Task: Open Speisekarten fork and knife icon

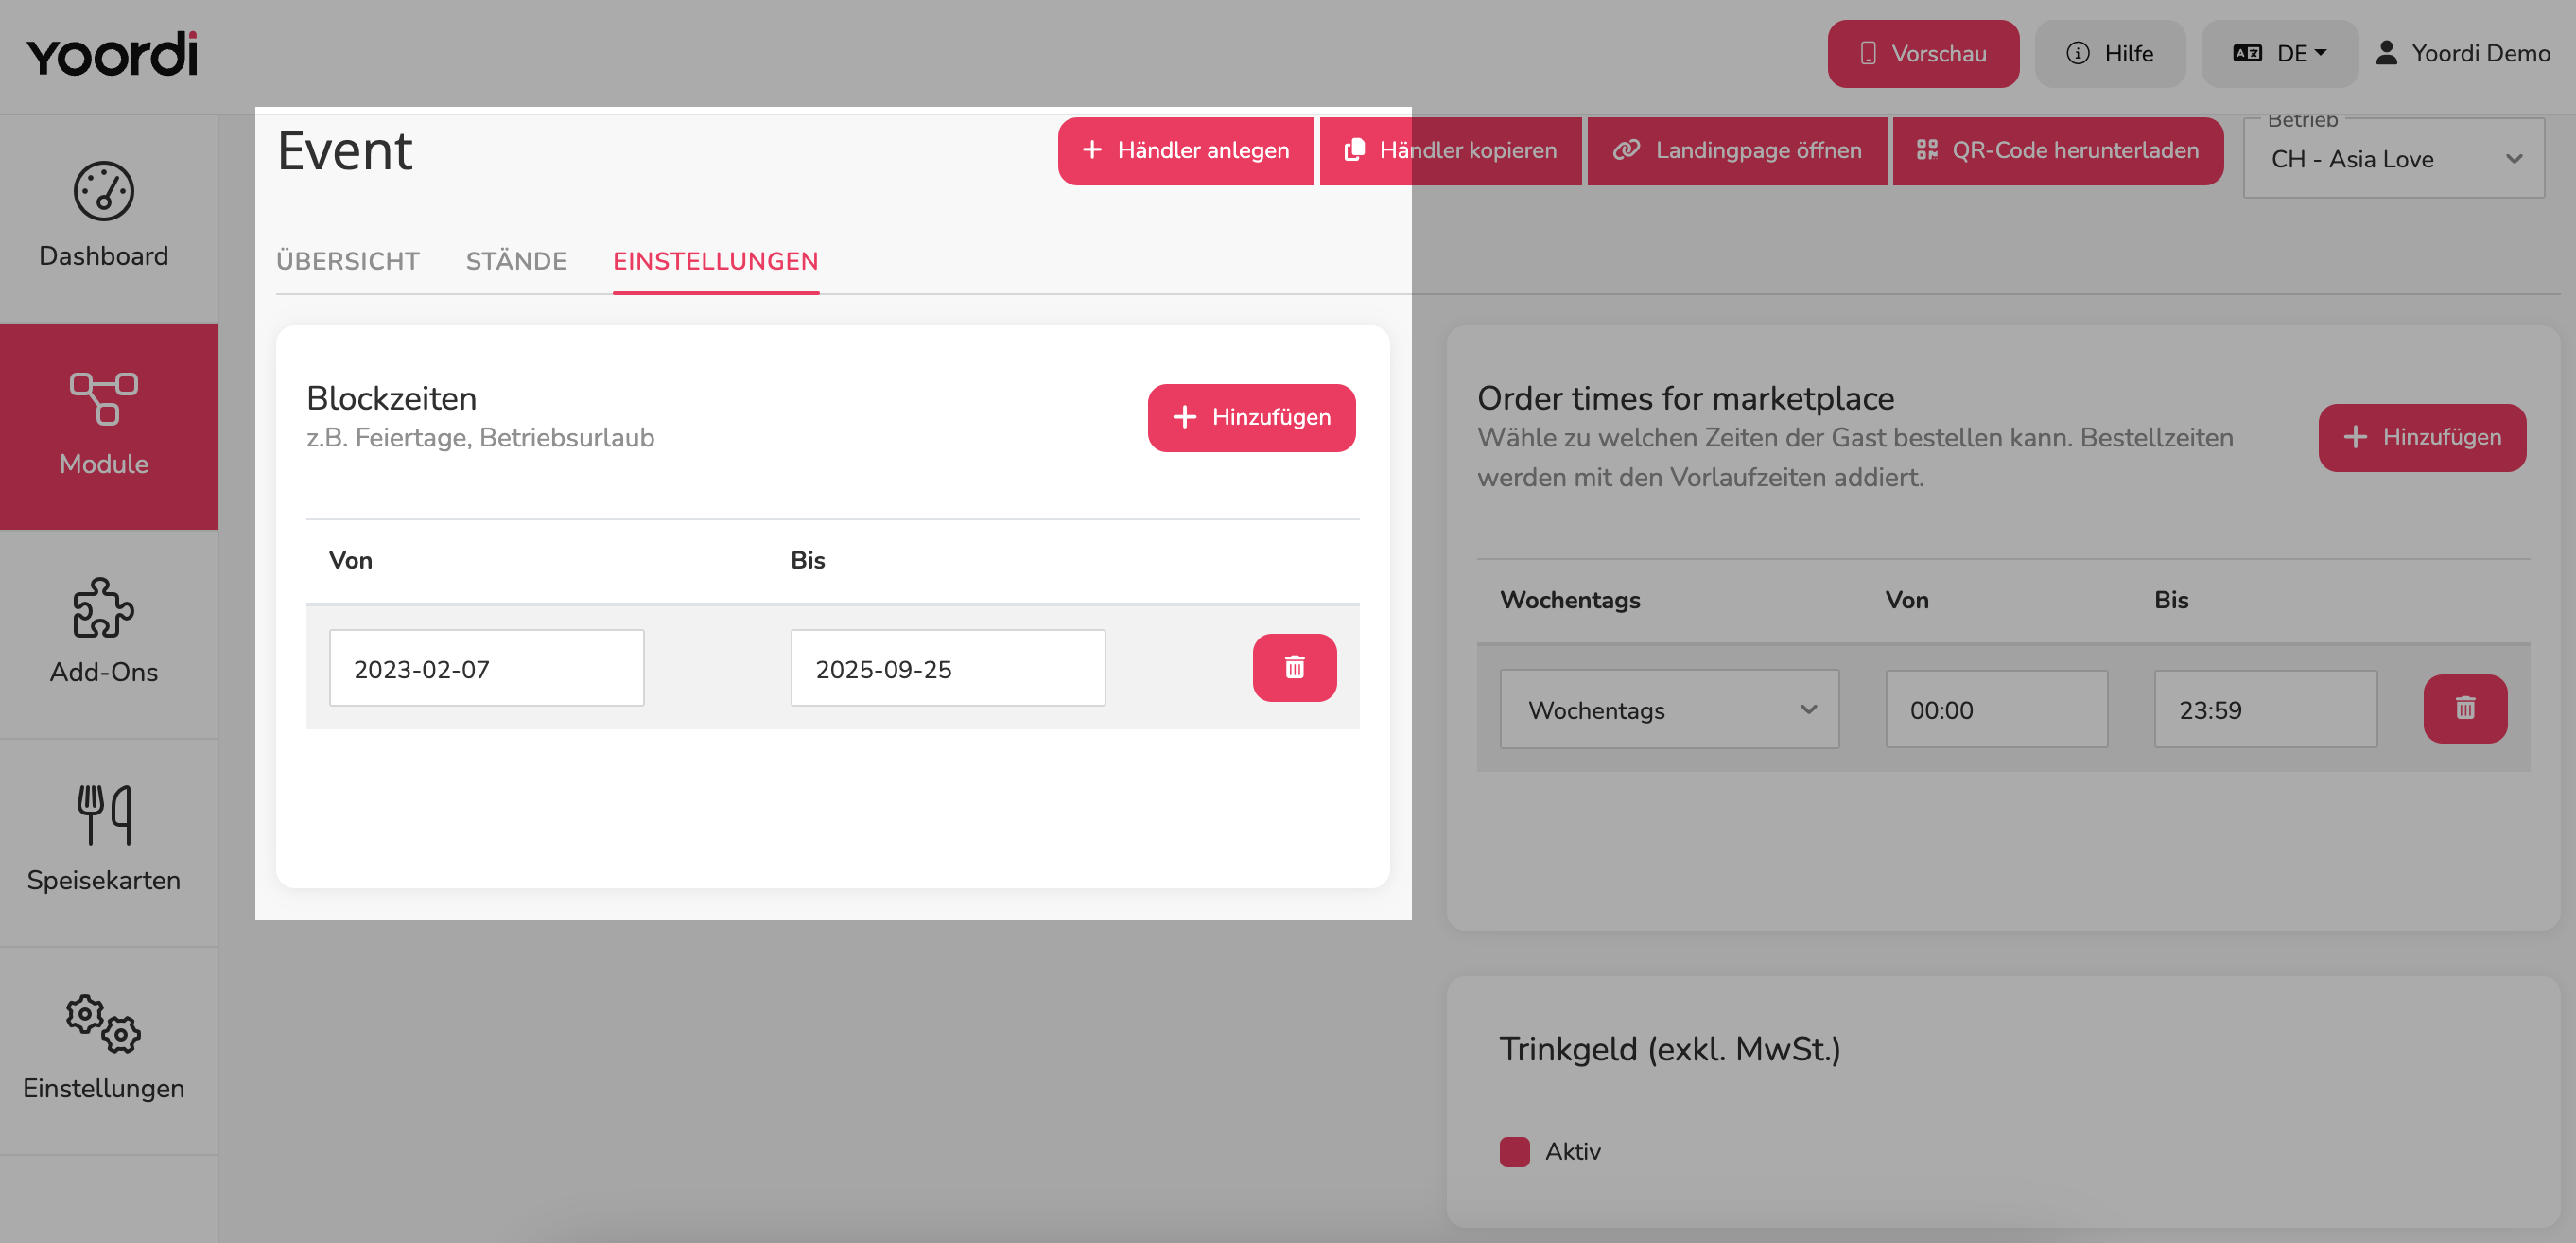Action: tap(103, 815)
